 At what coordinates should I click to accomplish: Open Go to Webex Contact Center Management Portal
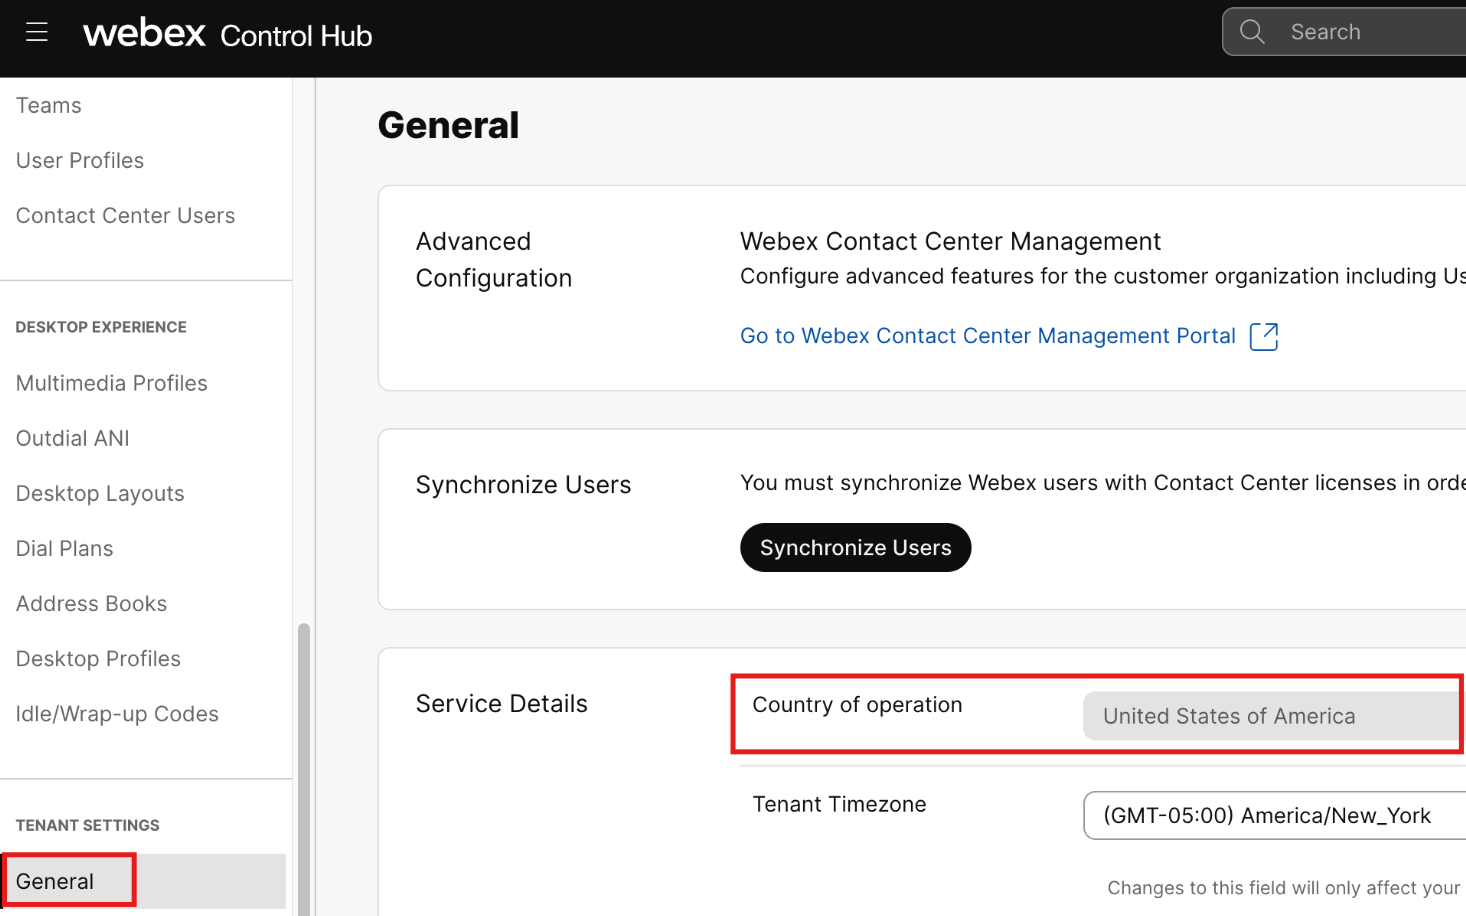[987, 337]
